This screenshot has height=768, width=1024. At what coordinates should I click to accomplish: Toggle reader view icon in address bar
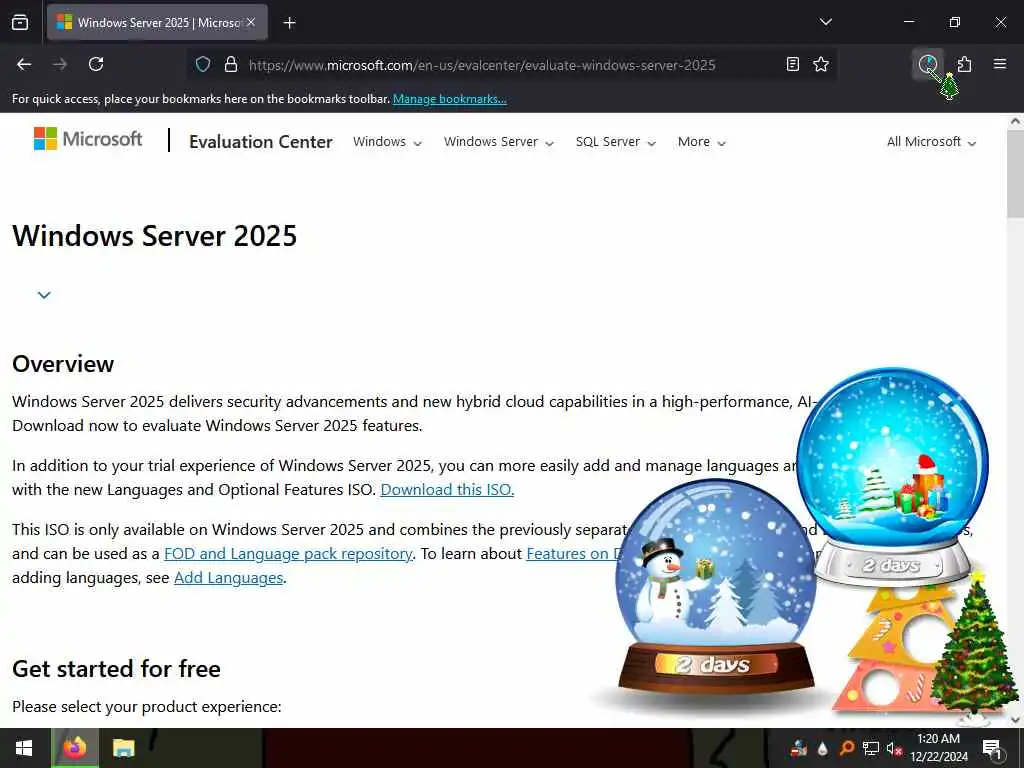pos(792,64)
